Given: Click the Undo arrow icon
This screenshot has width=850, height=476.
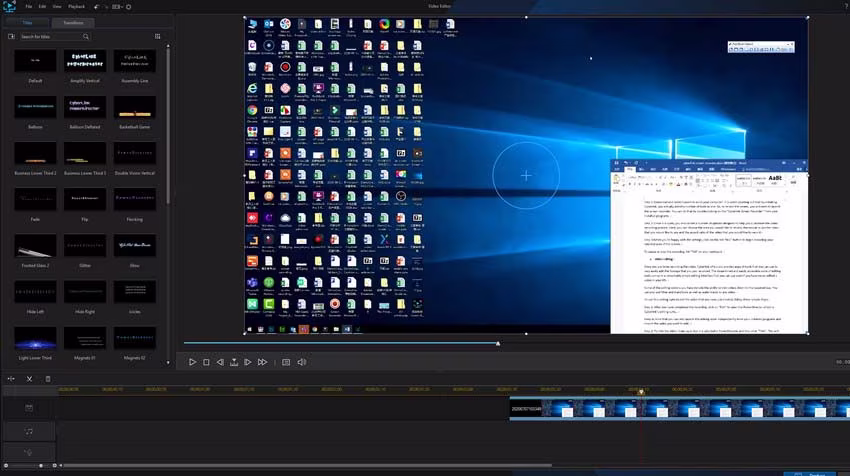Looking at the screenshot, I should pyautogui.click(x=96, y=7).
